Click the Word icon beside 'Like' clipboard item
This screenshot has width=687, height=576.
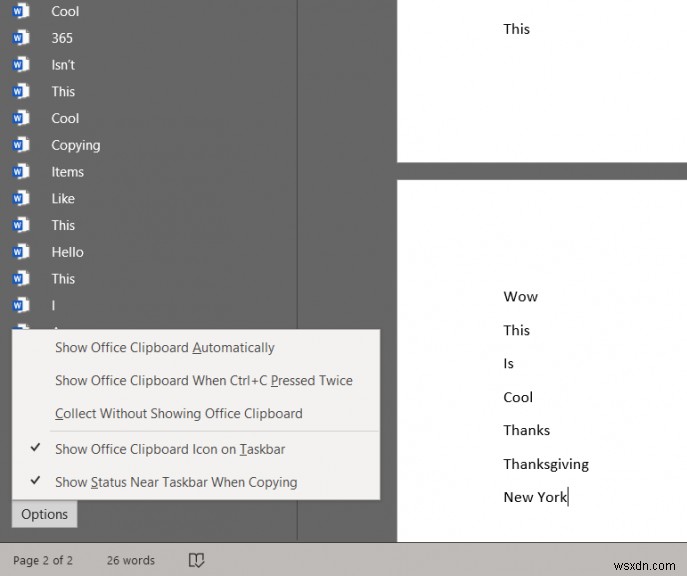21,198
